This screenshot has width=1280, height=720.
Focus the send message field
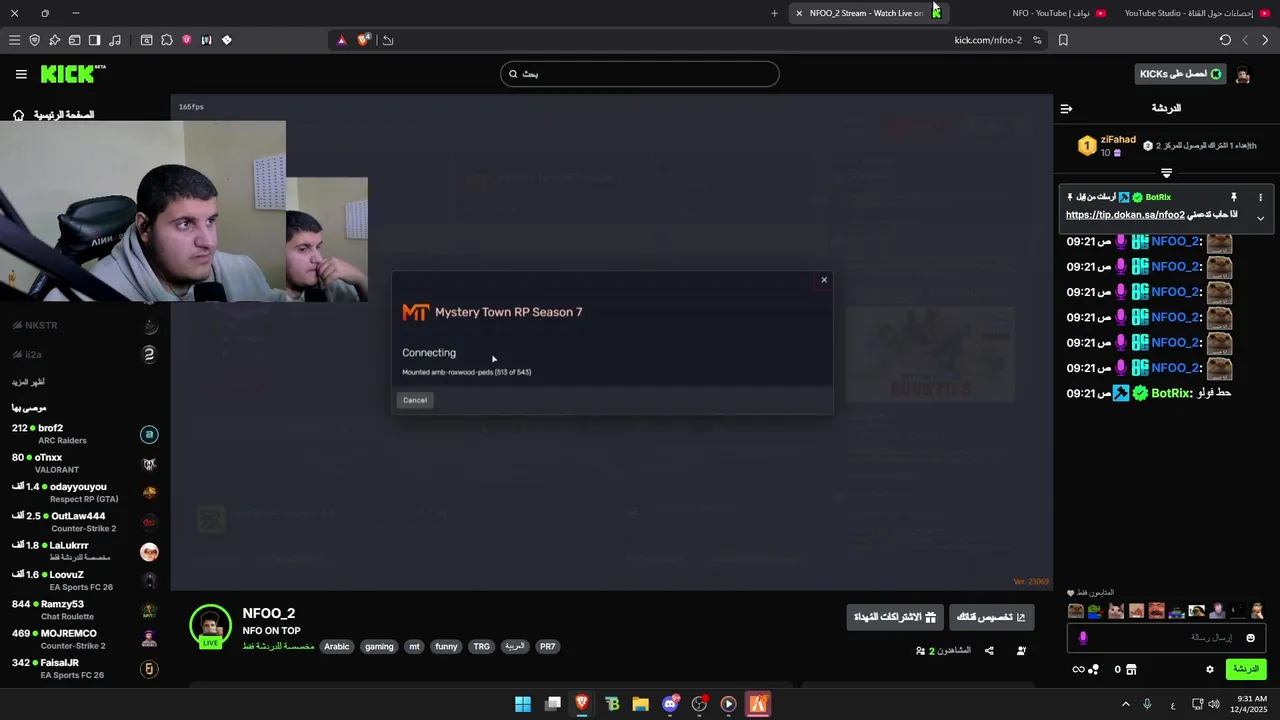[x=1166, y=638]
